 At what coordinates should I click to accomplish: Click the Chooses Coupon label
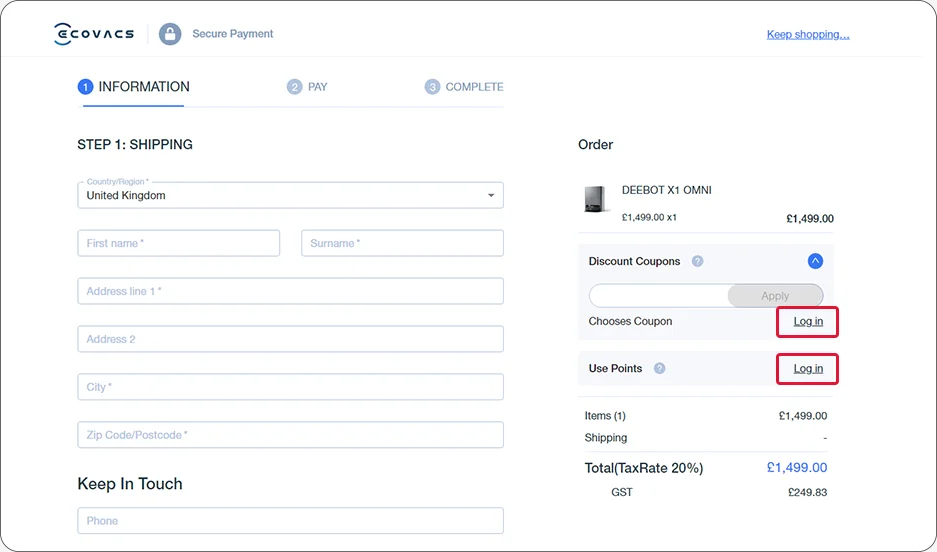(x=630, y=321)
